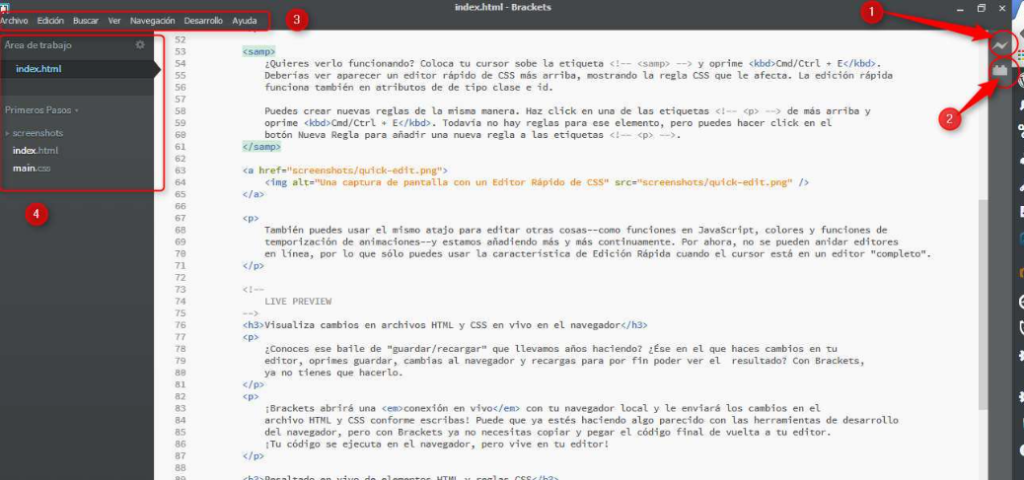Viewport: 1024px width, 480px height.
Task: Click the <h3> heading 'Visualiza cambios en archivos'
Action: [x=445, y=325]
